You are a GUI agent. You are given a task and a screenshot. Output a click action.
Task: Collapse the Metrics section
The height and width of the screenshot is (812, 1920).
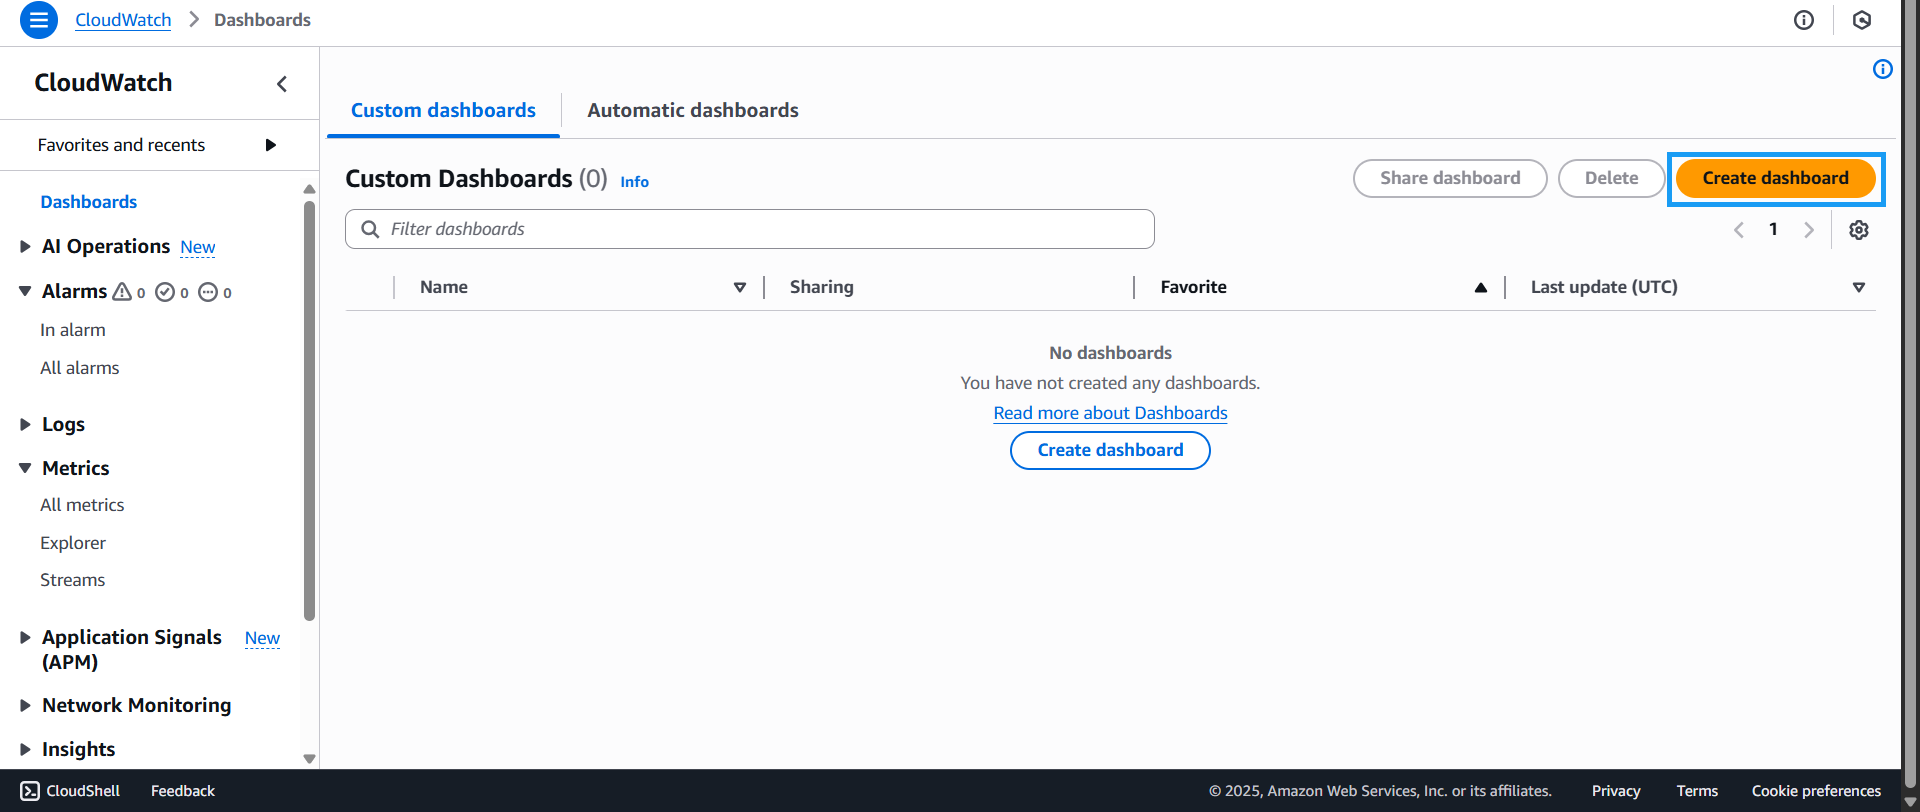pyautogui.click(x=26, y=468)
